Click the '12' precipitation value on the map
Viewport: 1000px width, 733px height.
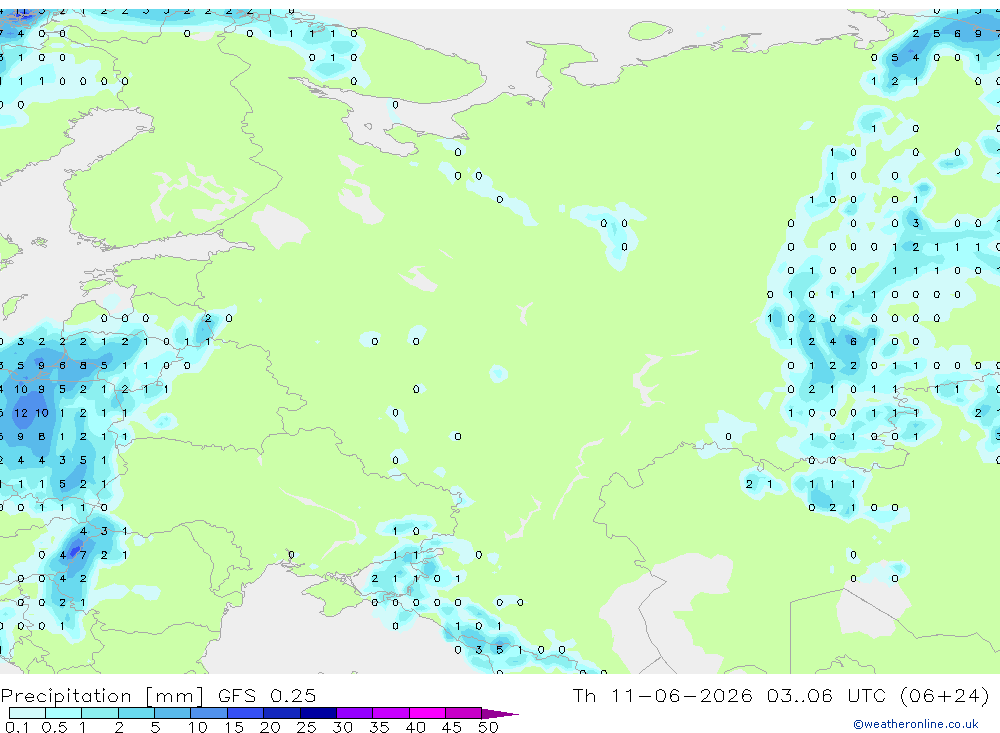pos(21,413)
